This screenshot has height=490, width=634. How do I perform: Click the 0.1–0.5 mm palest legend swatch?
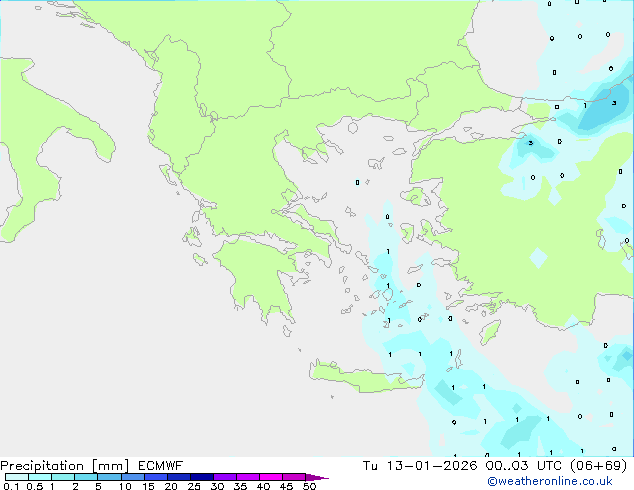17,477
